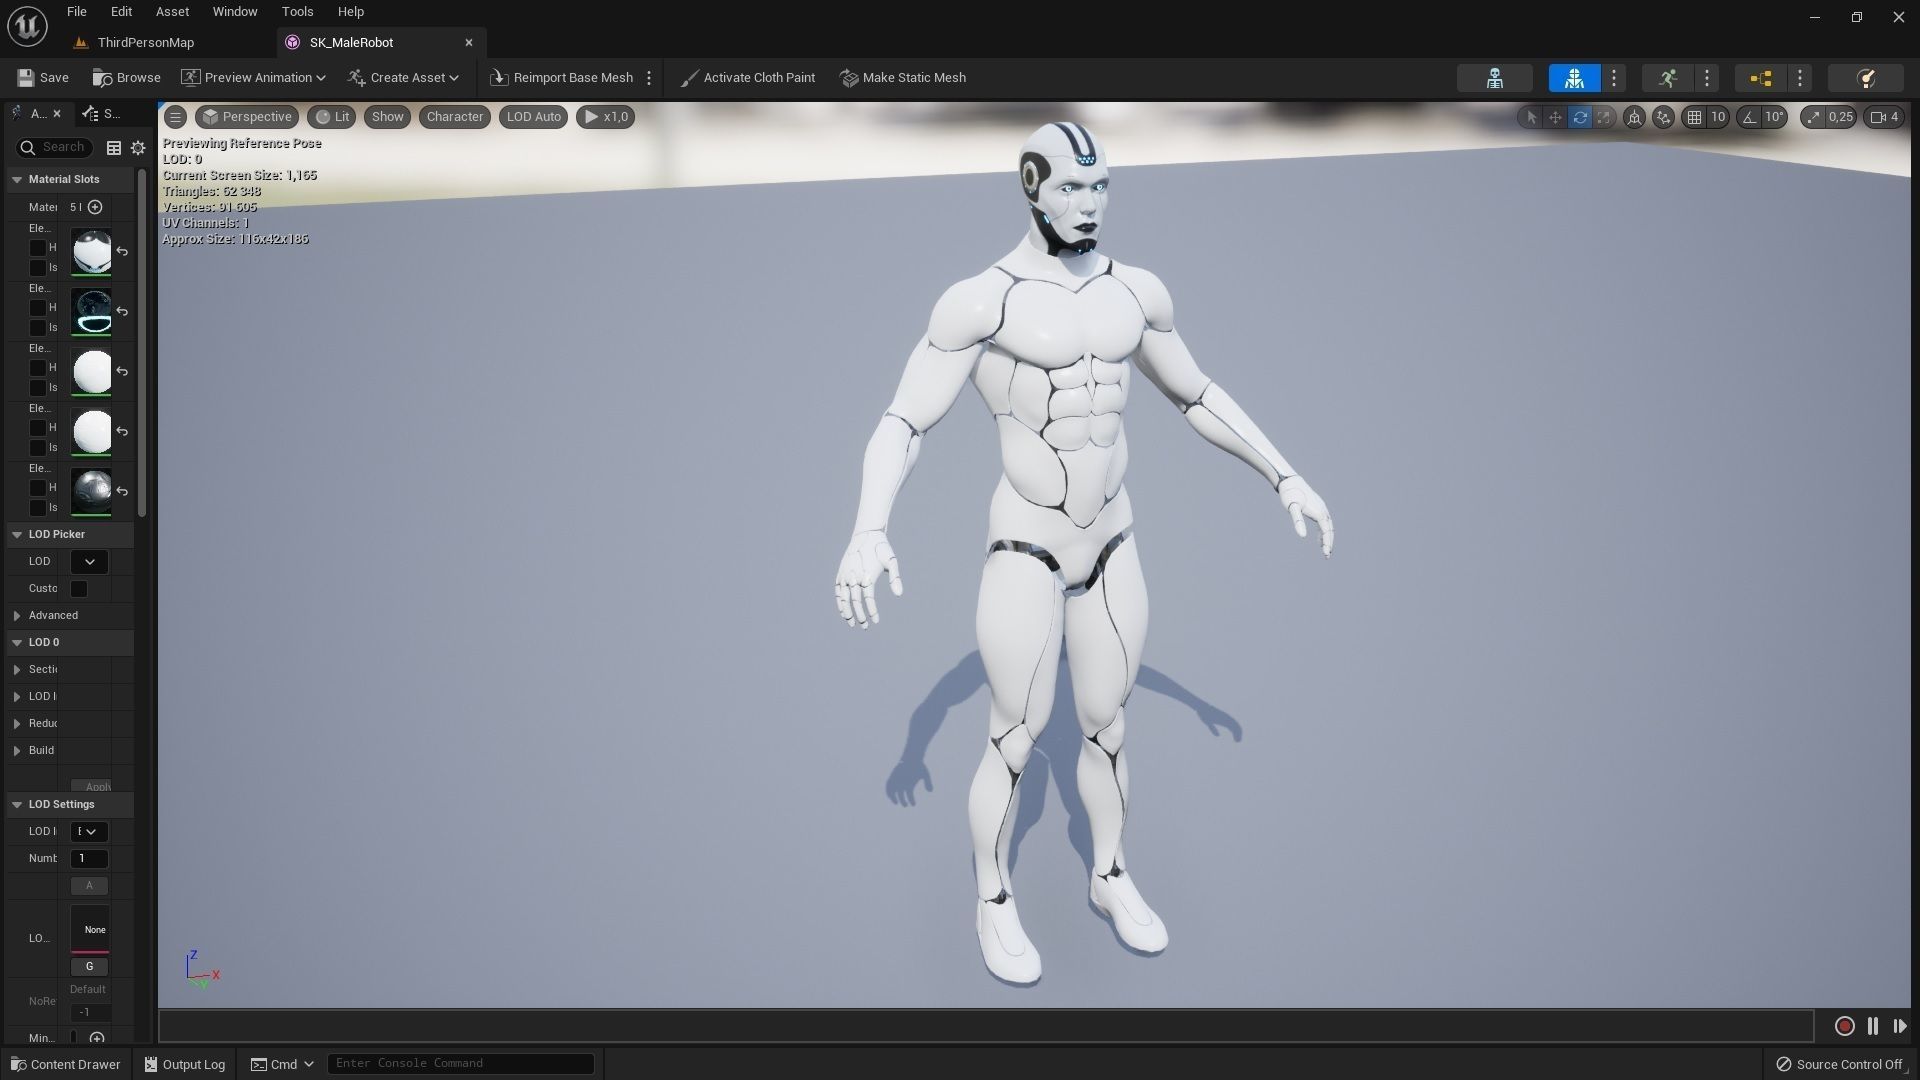
Task: Toggle the world/local coordinate system icon
Action: click(1634, 117)
